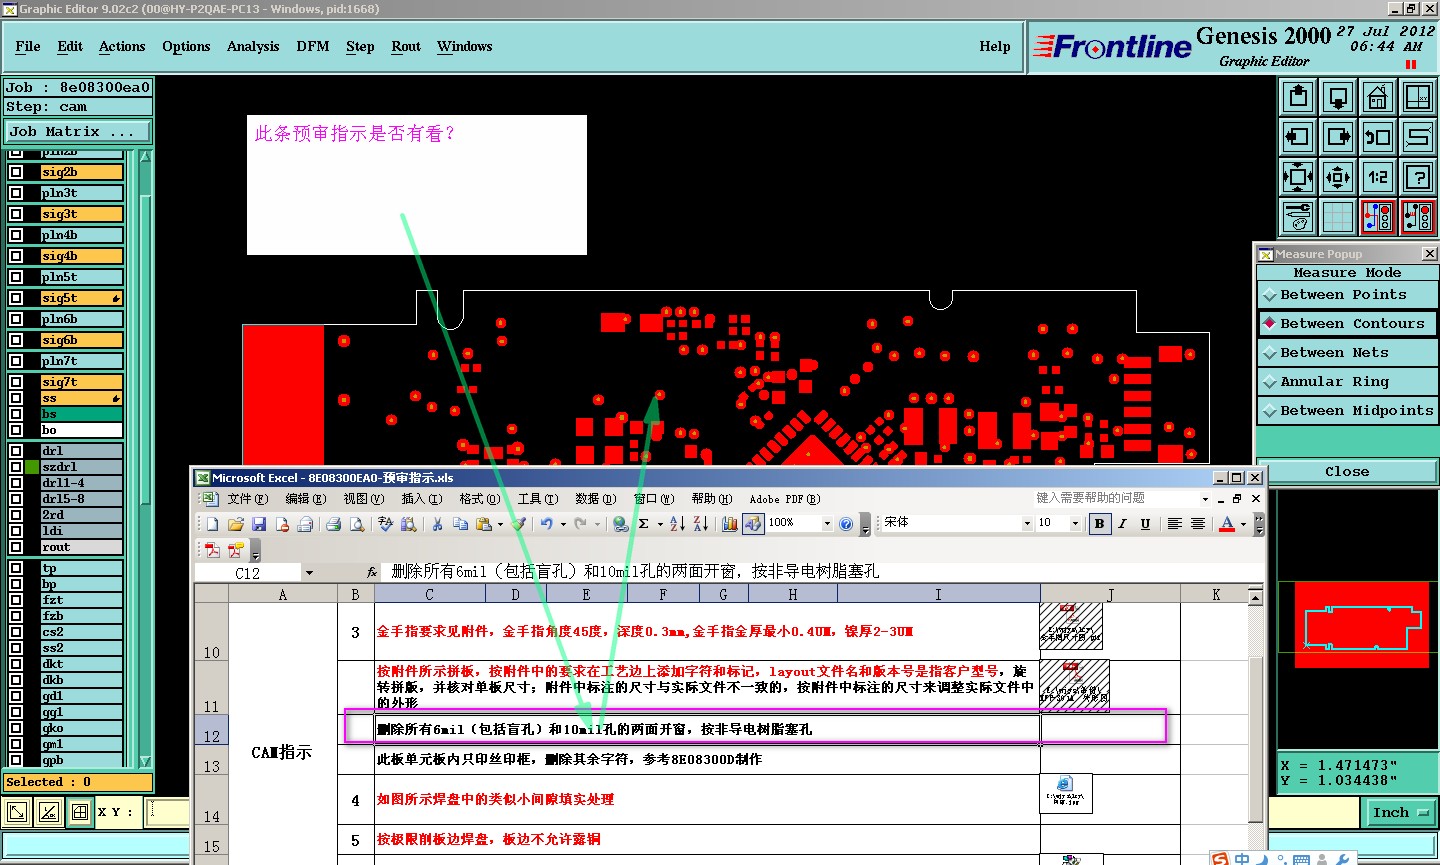This screenshot has height=865, width=1440.
Task: Click the previous view icon
Action: pyautogui.click(x=1378, y=137)
